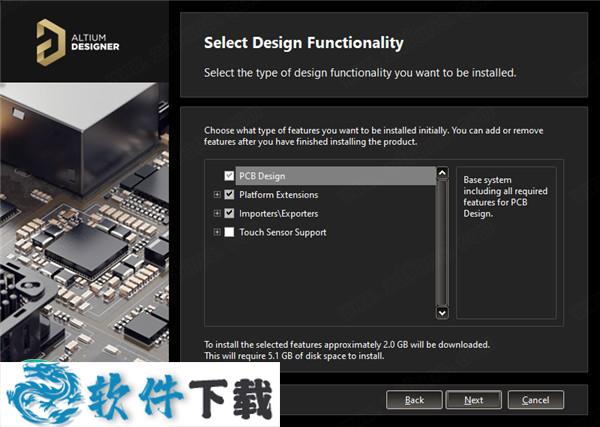Toggle the PCB Design checkbox

point(229,176)
